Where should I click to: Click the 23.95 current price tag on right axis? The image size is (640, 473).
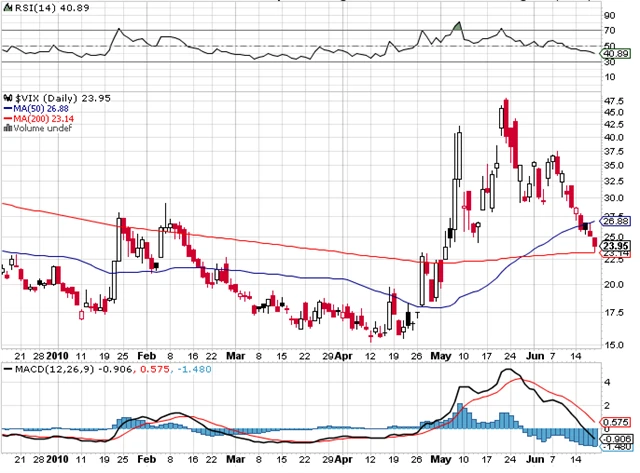click(x=615, y=246)
